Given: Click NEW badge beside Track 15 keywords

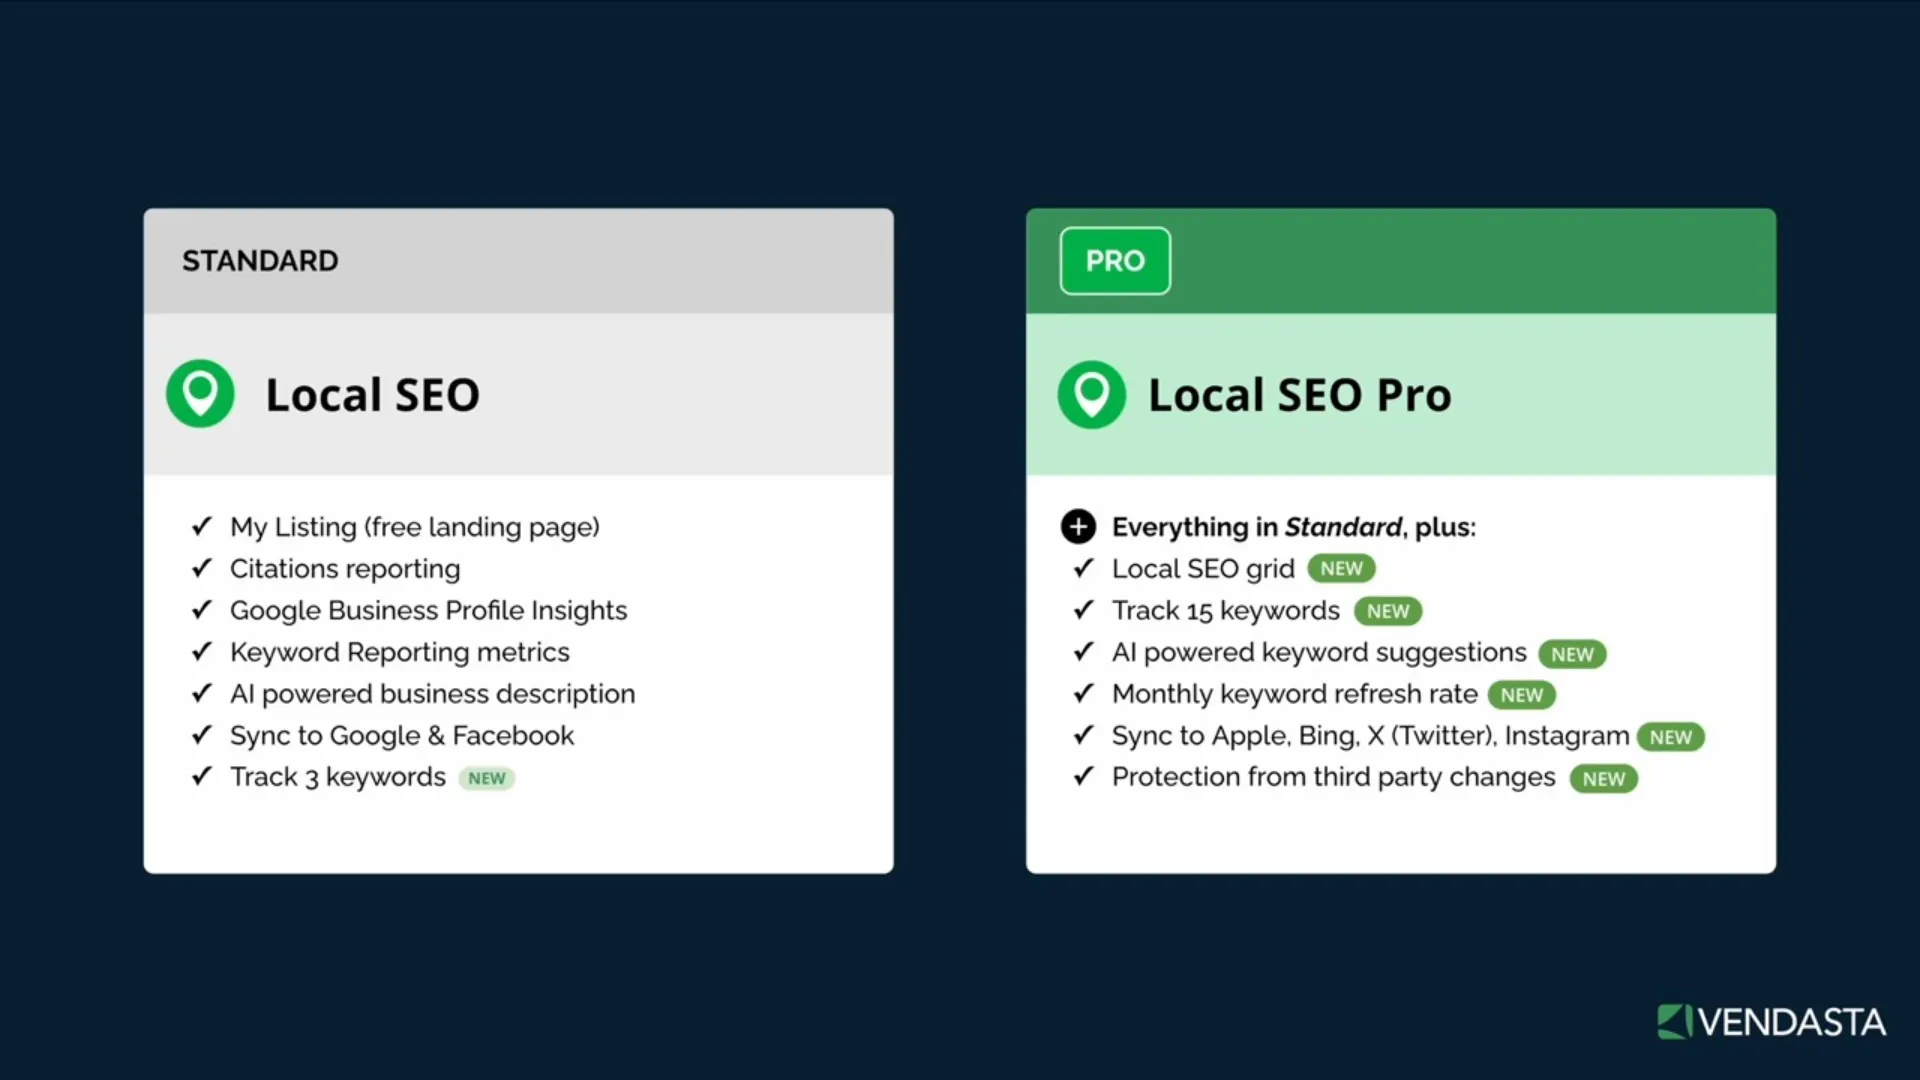Looking at the screenshot, I should tap(1388, 611).
